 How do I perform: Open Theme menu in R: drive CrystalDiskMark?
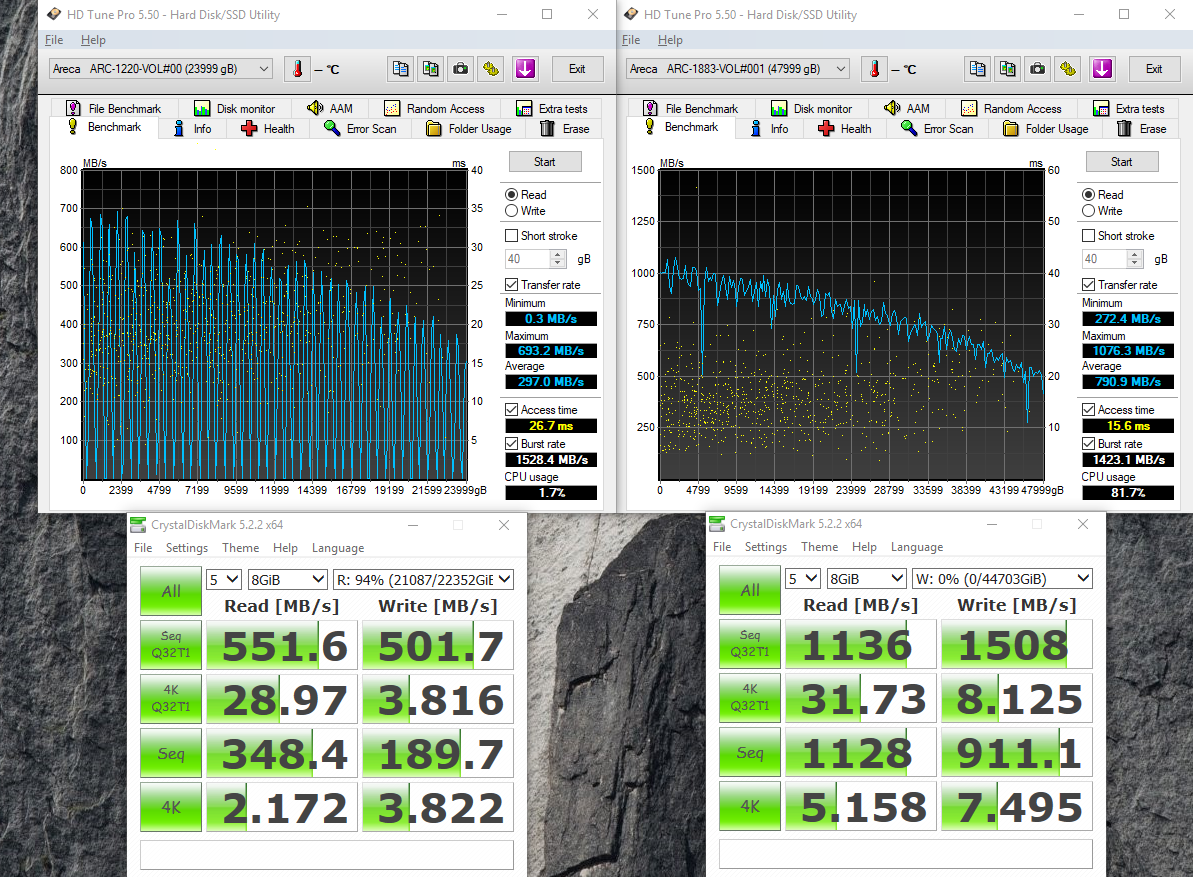(240, 548)
